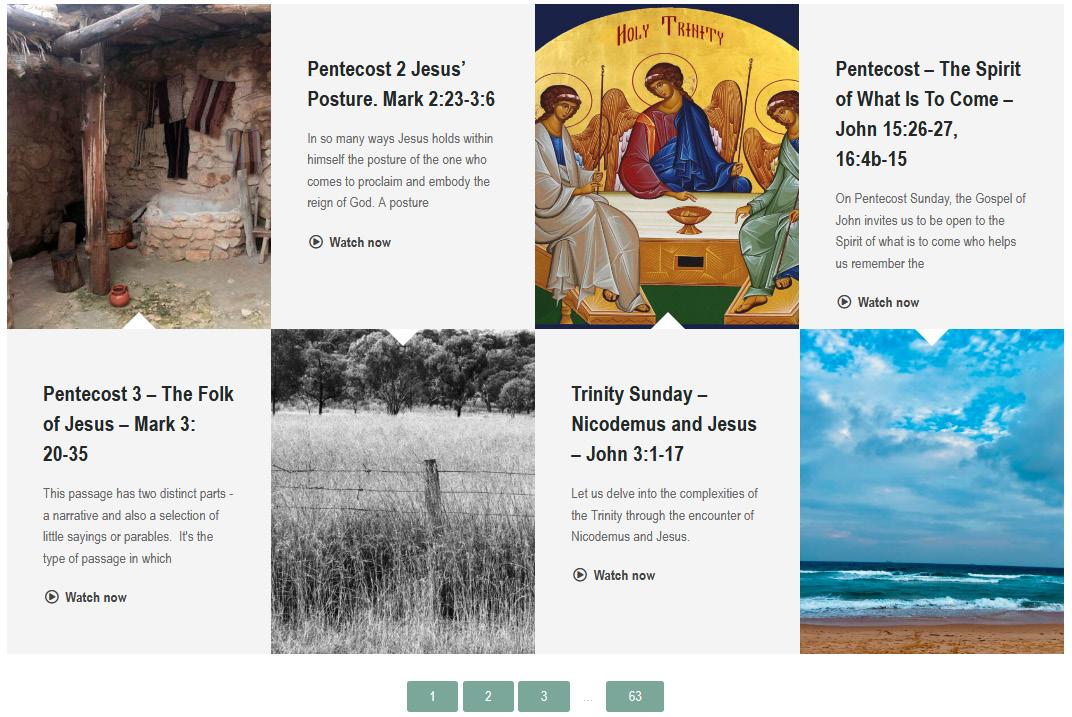The height and width of the screenshot is (717, 1072).
Task: Go to pagination page 2
Action: pos(488,696)
